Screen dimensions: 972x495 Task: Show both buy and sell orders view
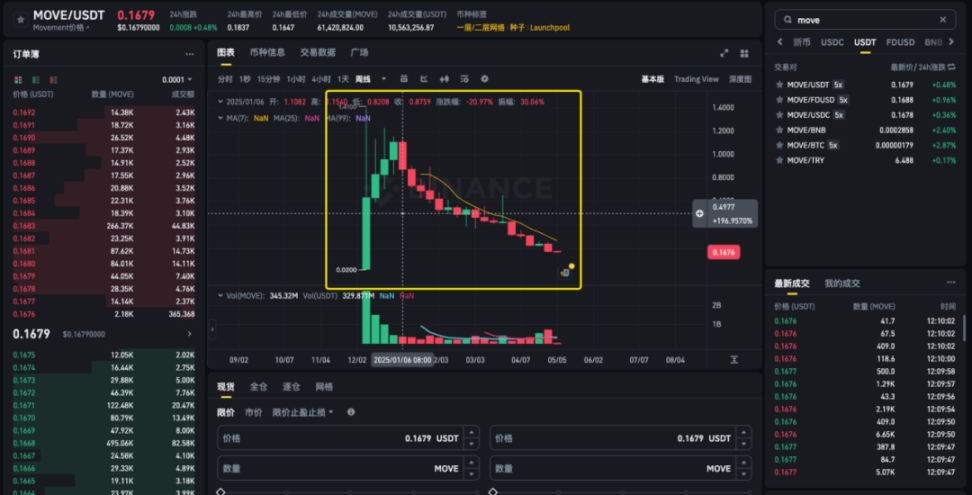tap(17, 80)
